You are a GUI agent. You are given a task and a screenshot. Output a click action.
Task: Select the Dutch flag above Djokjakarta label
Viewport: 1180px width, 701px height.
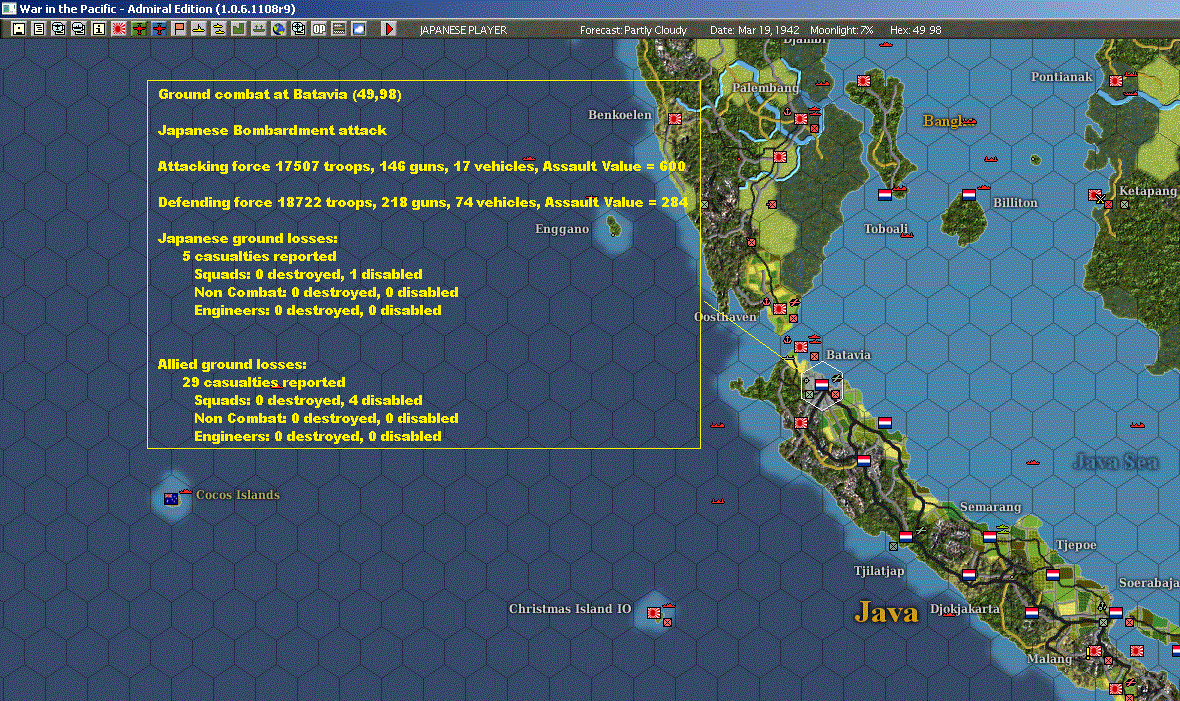pyautogui.click(x=969, y=575)
